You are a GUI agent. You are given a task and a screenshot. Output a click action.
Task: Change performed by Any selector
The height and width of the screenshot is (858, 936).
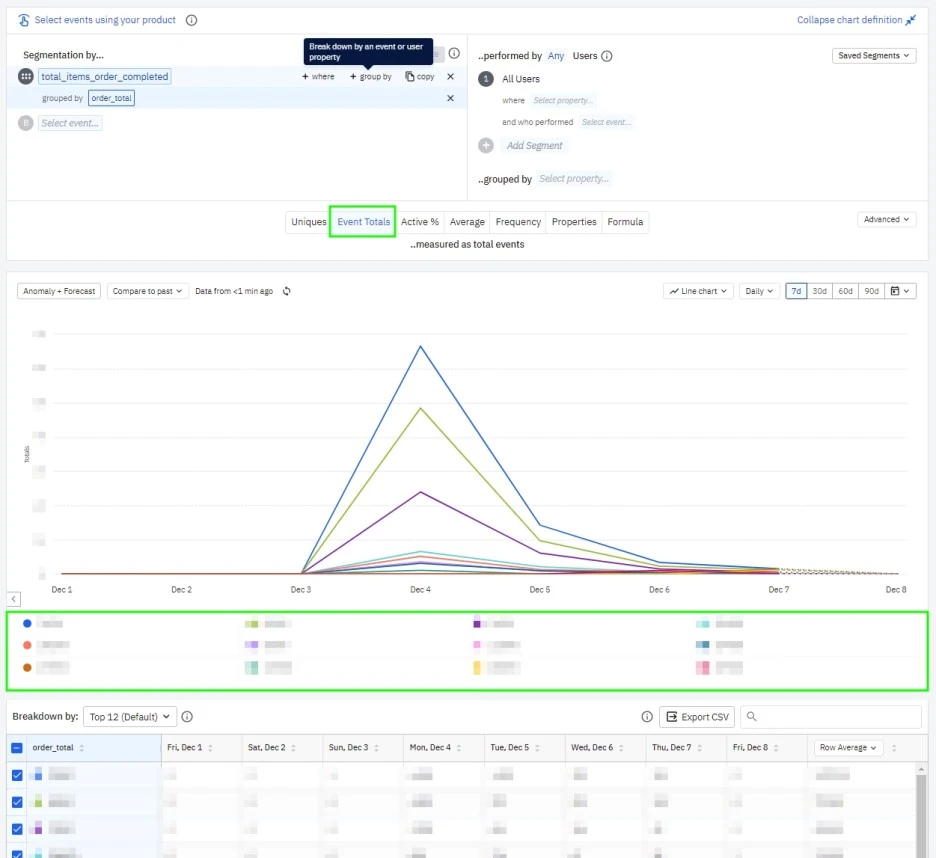tap(556, 56)
